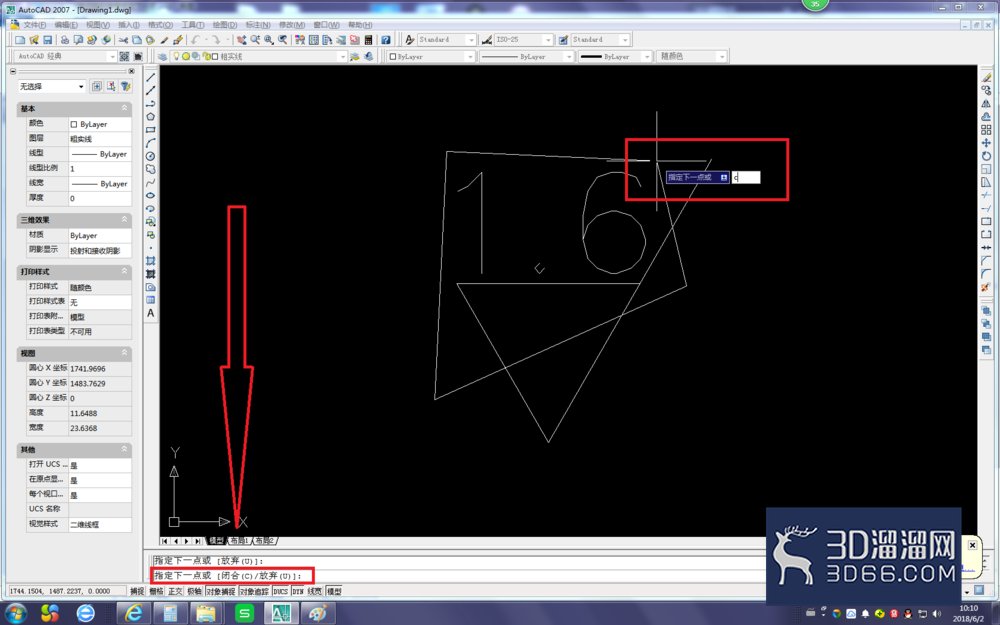Select the Move tool in modify toolbar
Screen dimensions: 1000x625
[986, 143]
